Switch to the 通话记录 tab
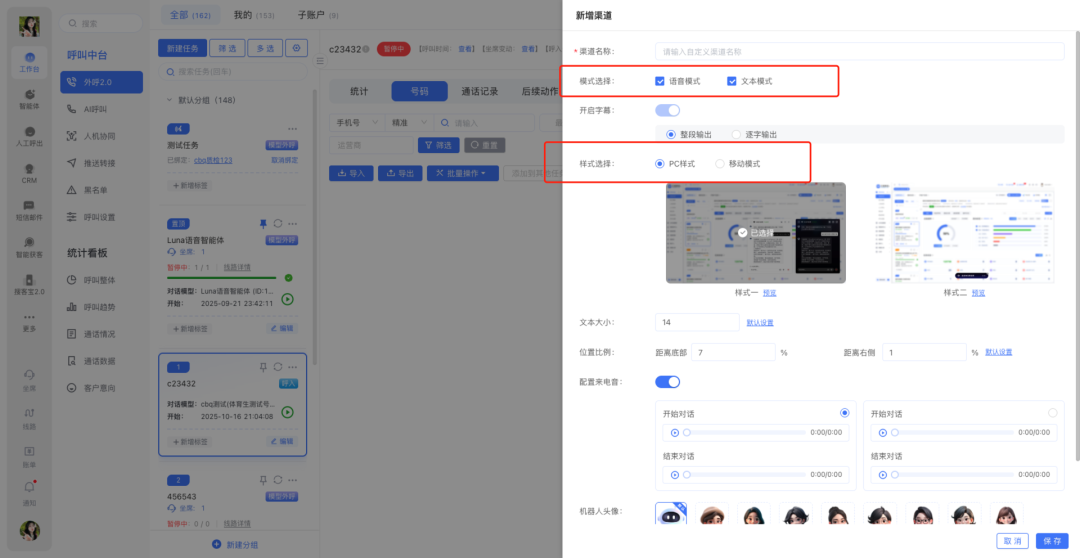Screen dimensions: 1080x558 click(479, 91)
